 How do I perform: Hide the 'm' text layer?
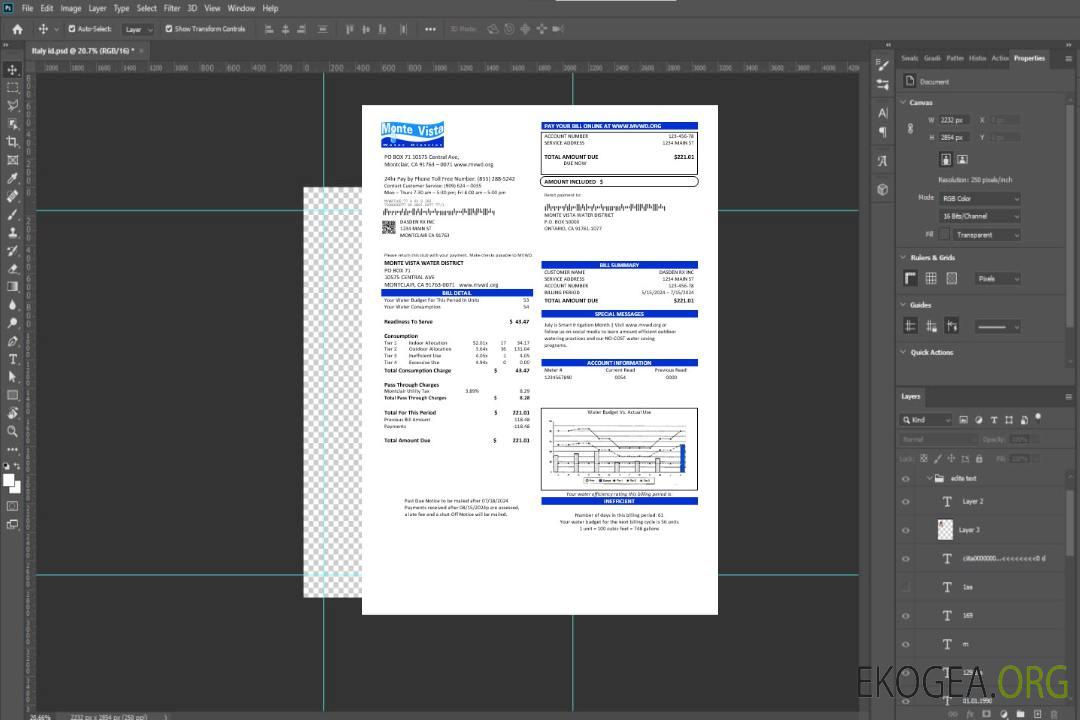(906, 644)
